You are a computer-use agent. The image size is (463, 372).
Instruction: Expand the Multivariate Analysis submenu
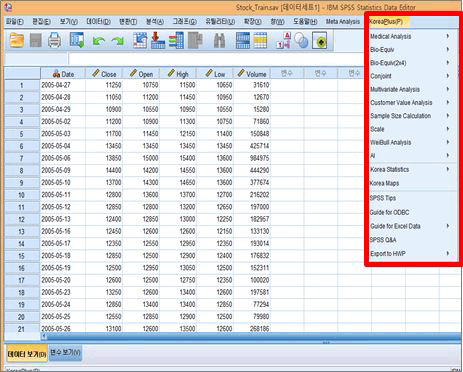click(411, 89)
